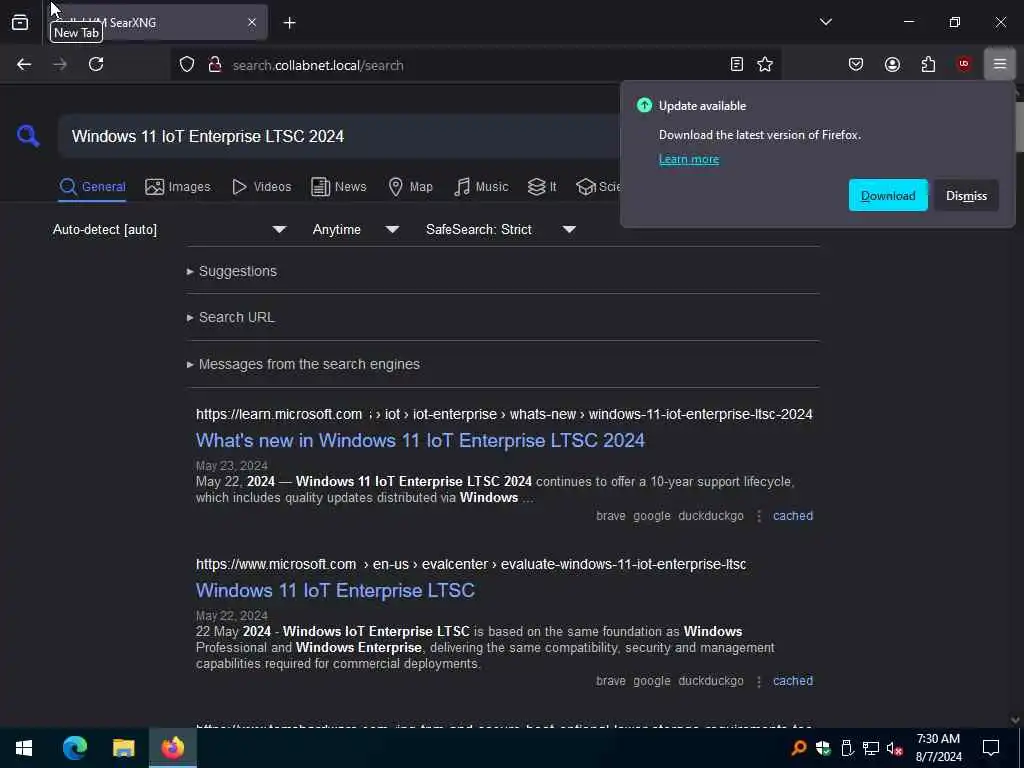Image resolution: width=1024 pixels, height=768 pixels.
Task: Toggle reader view icon in address bar
Action: (x=737, y=64)
